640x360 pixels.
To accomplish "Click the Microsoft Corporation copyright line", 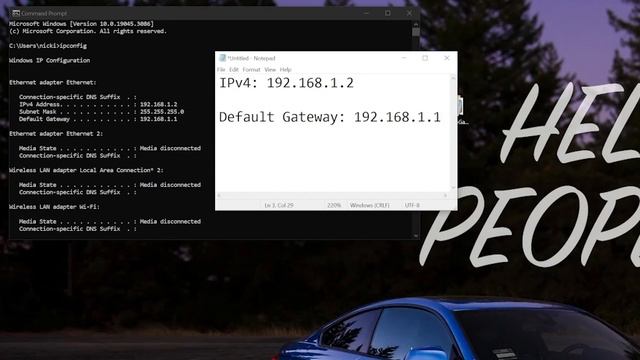I will point(88,31).
